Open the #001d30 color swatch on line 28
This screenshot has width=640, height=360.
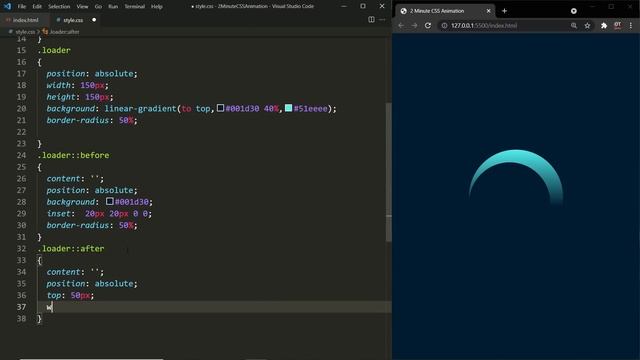(x=110, y=201)
